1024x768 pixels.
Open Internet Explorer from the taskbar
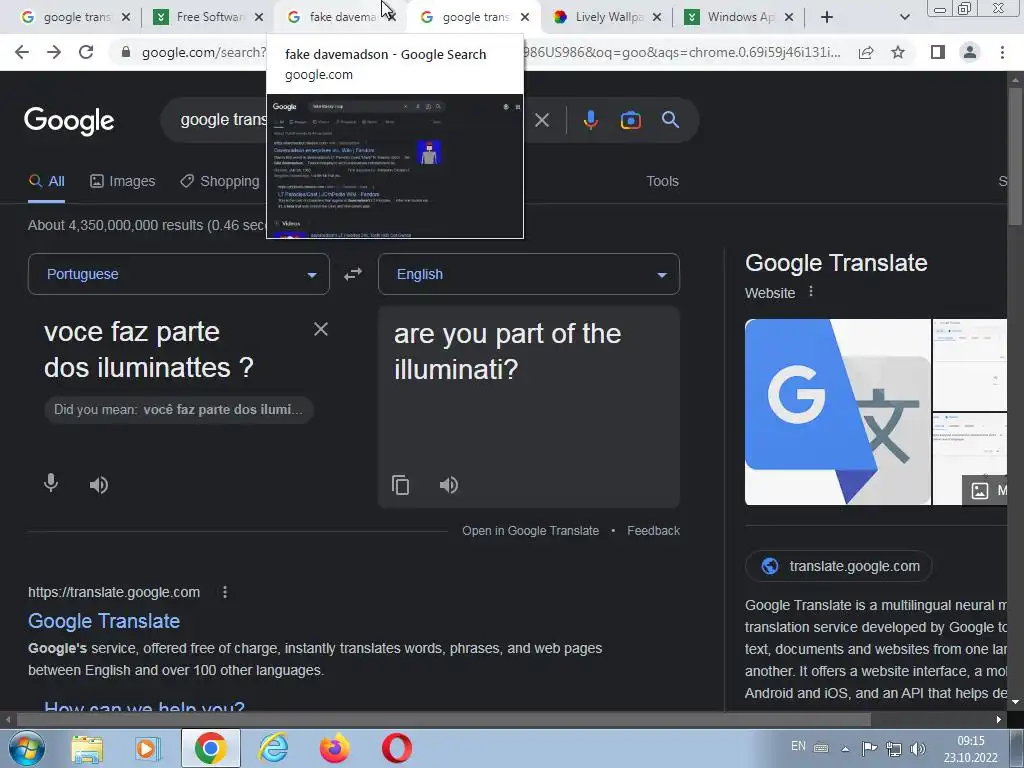click(273, 749)
